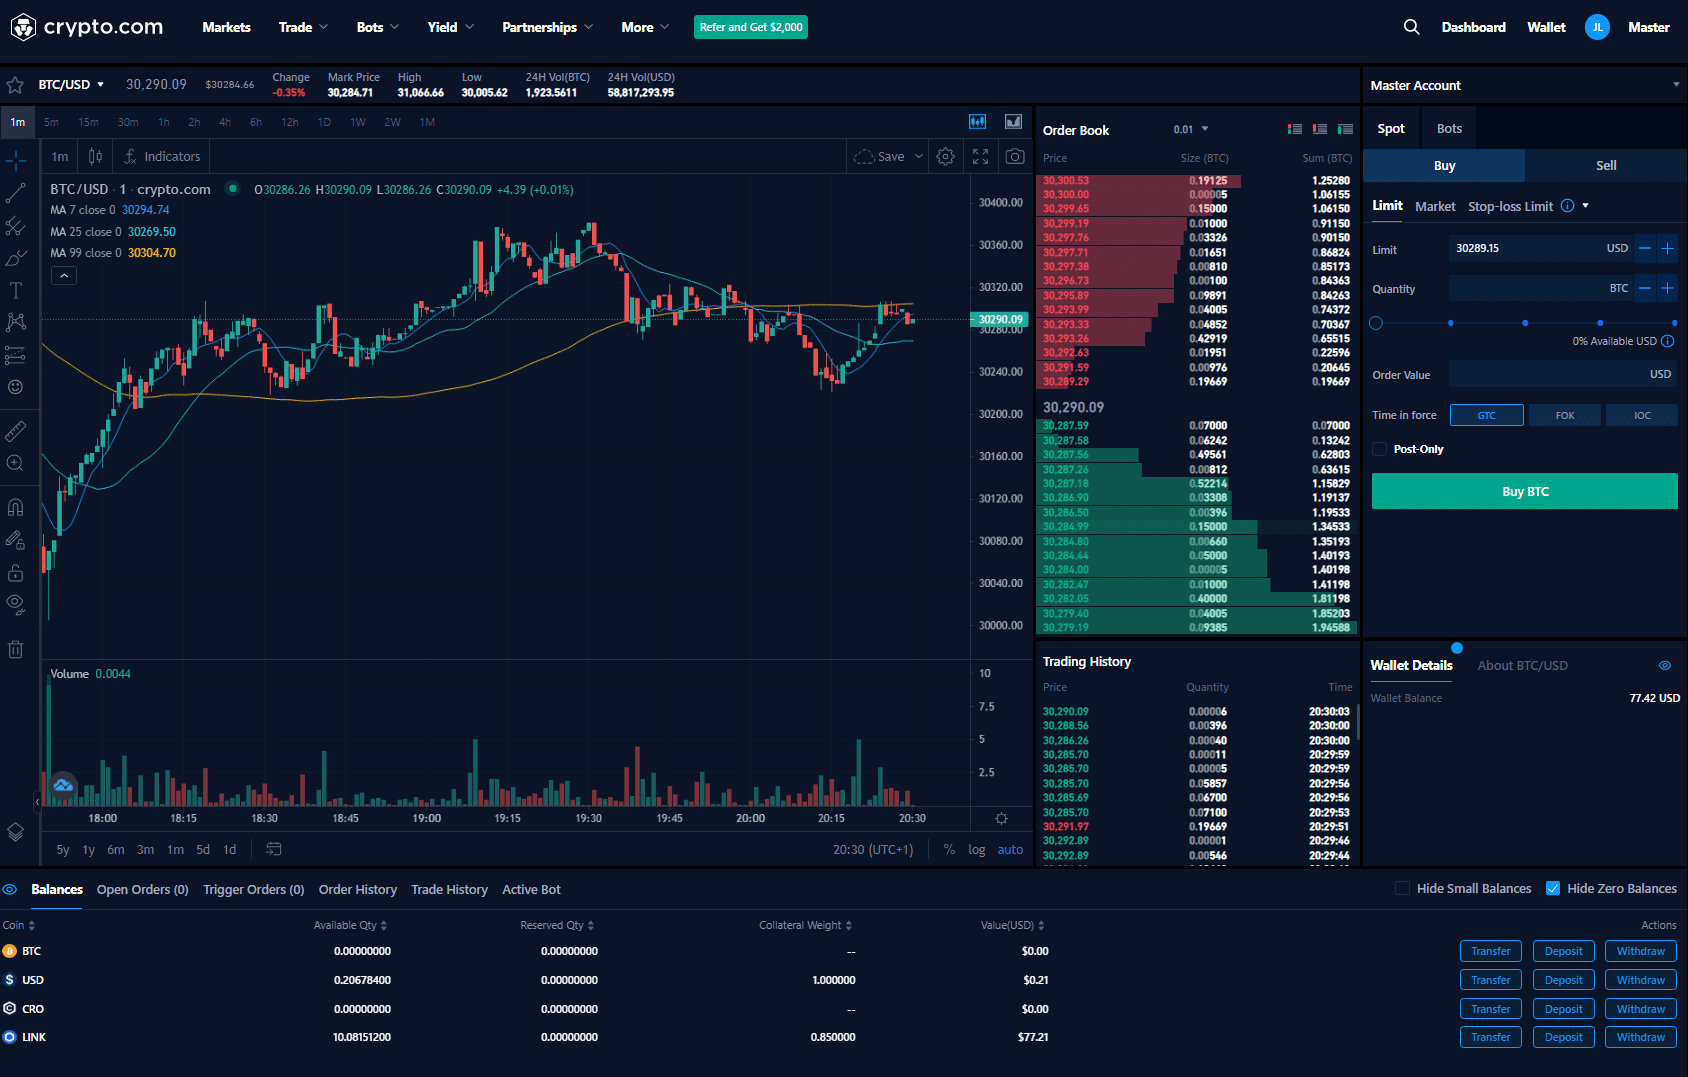
Task: Select FOK time in force
Action: [x=1565, y=415]
